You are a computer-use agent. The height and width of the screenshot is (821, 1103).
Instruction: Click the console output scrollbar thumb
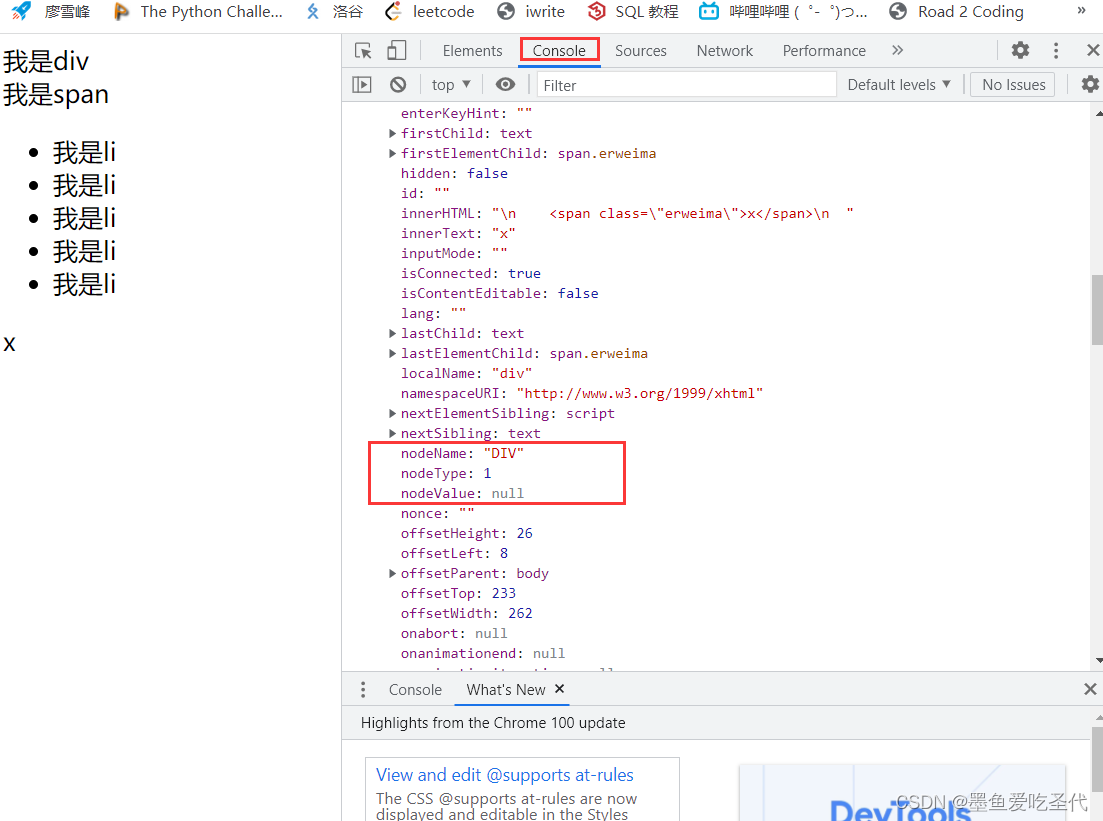point(1097,310)
